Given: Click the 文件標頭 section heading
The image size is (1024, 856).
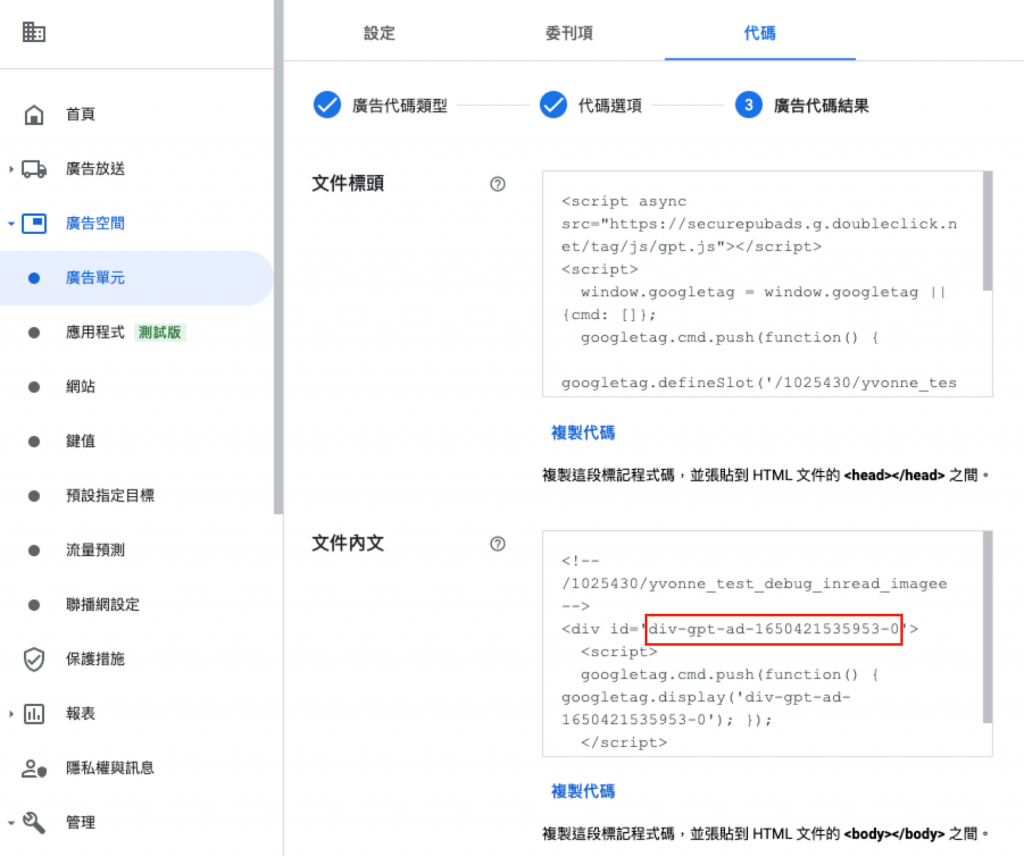Looking at the screenshot, I should point(348,183).
